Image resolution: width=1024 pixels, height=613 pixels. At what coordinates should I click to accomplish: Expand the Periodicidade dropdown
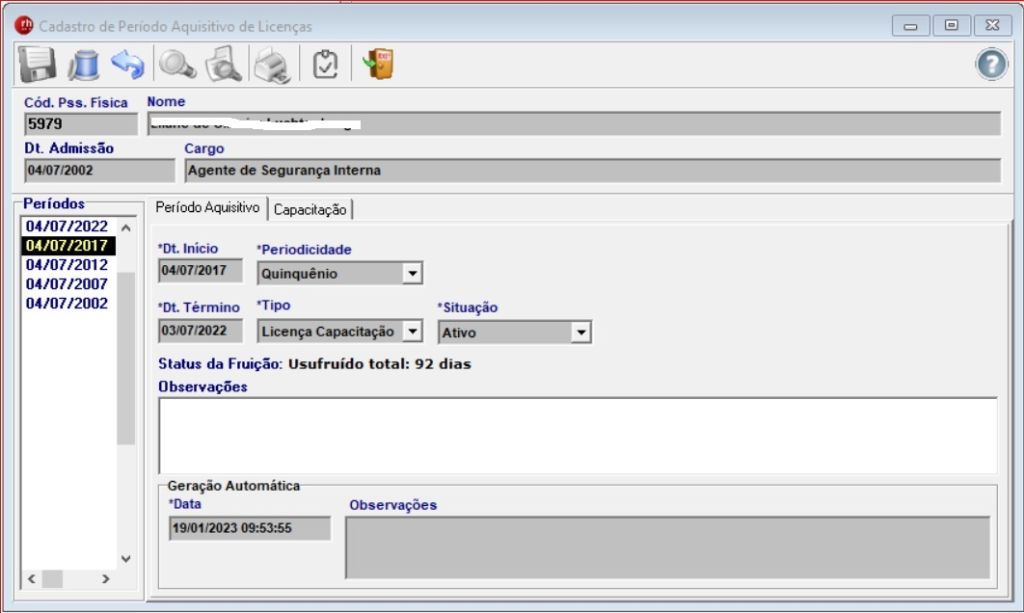(x=411, y=273)
